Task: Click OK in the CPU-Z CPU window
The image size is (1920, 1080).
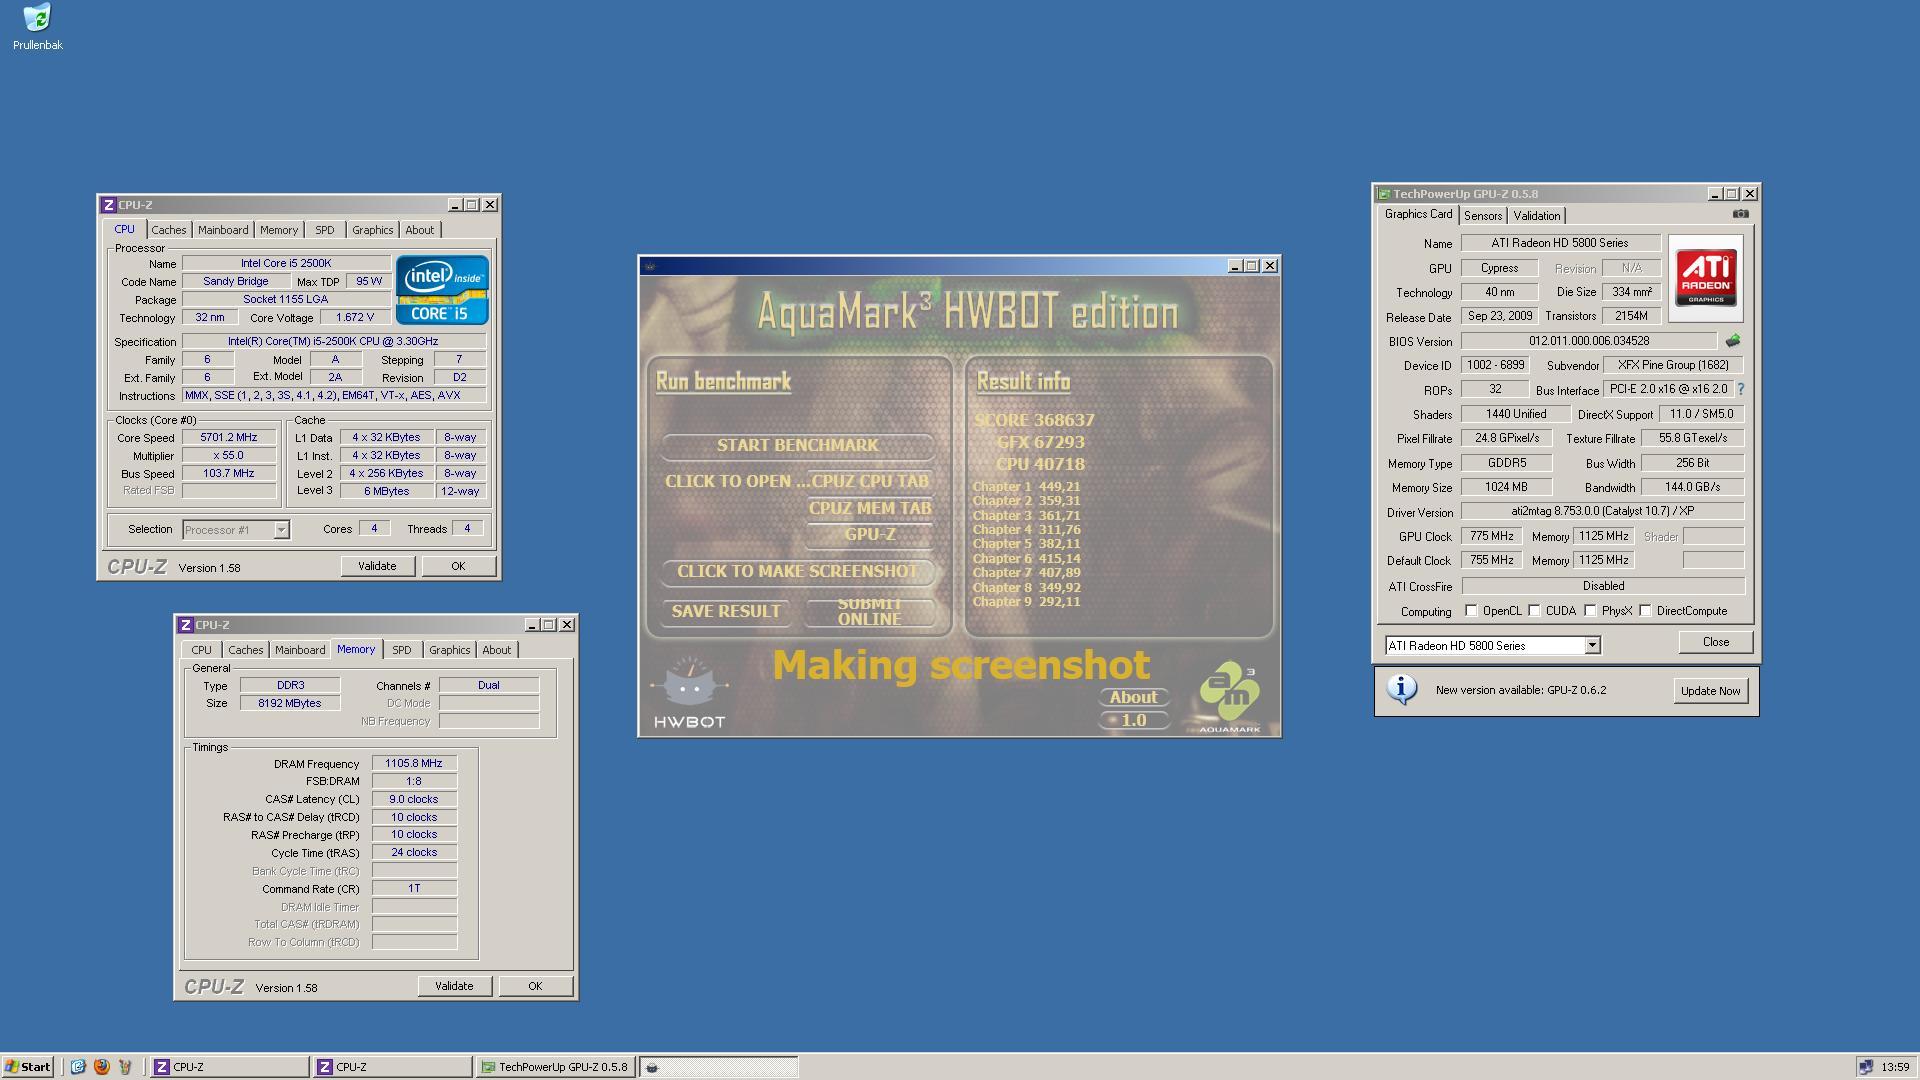Action: [458, 566]
